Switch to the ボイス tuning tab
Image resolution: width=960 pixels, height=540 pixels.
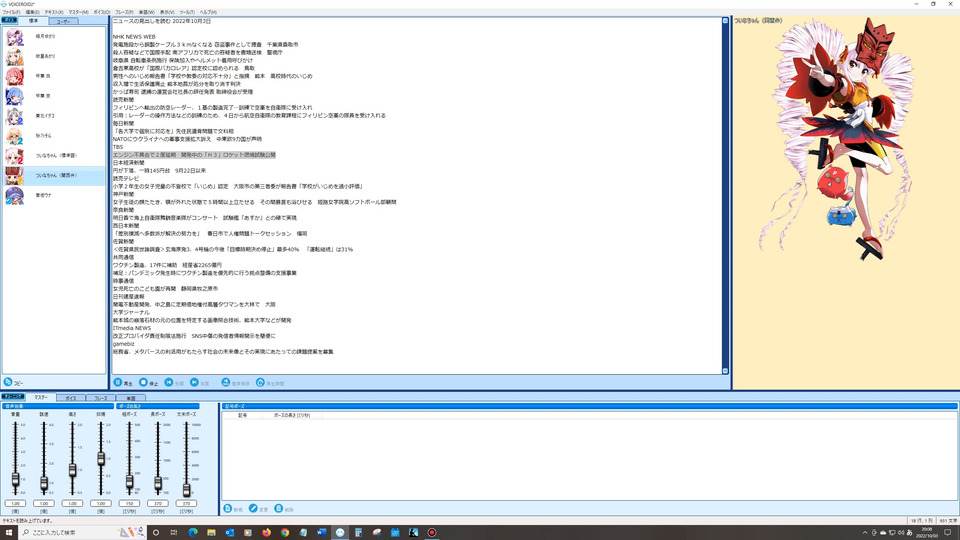coord(71,398)
